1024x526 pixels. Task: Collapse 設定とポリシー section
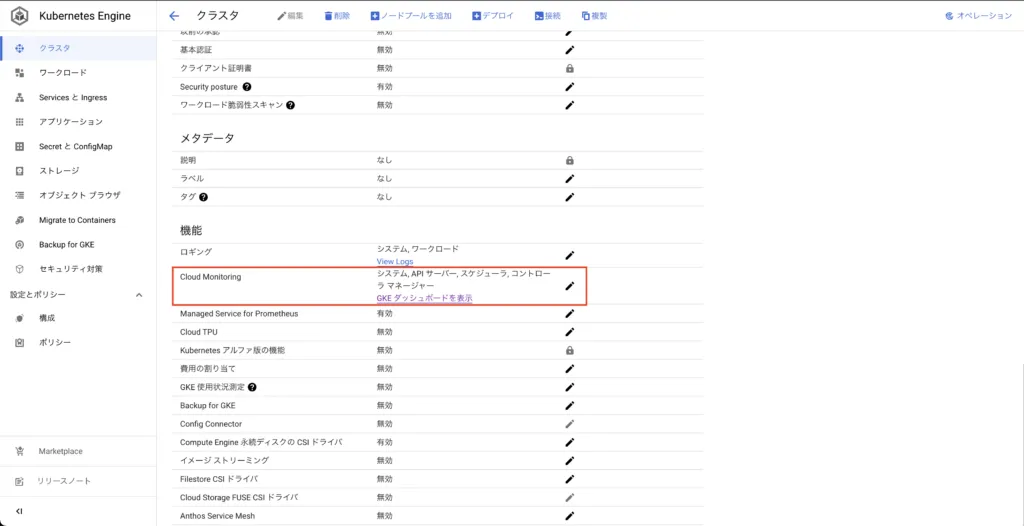coord(138,295)
